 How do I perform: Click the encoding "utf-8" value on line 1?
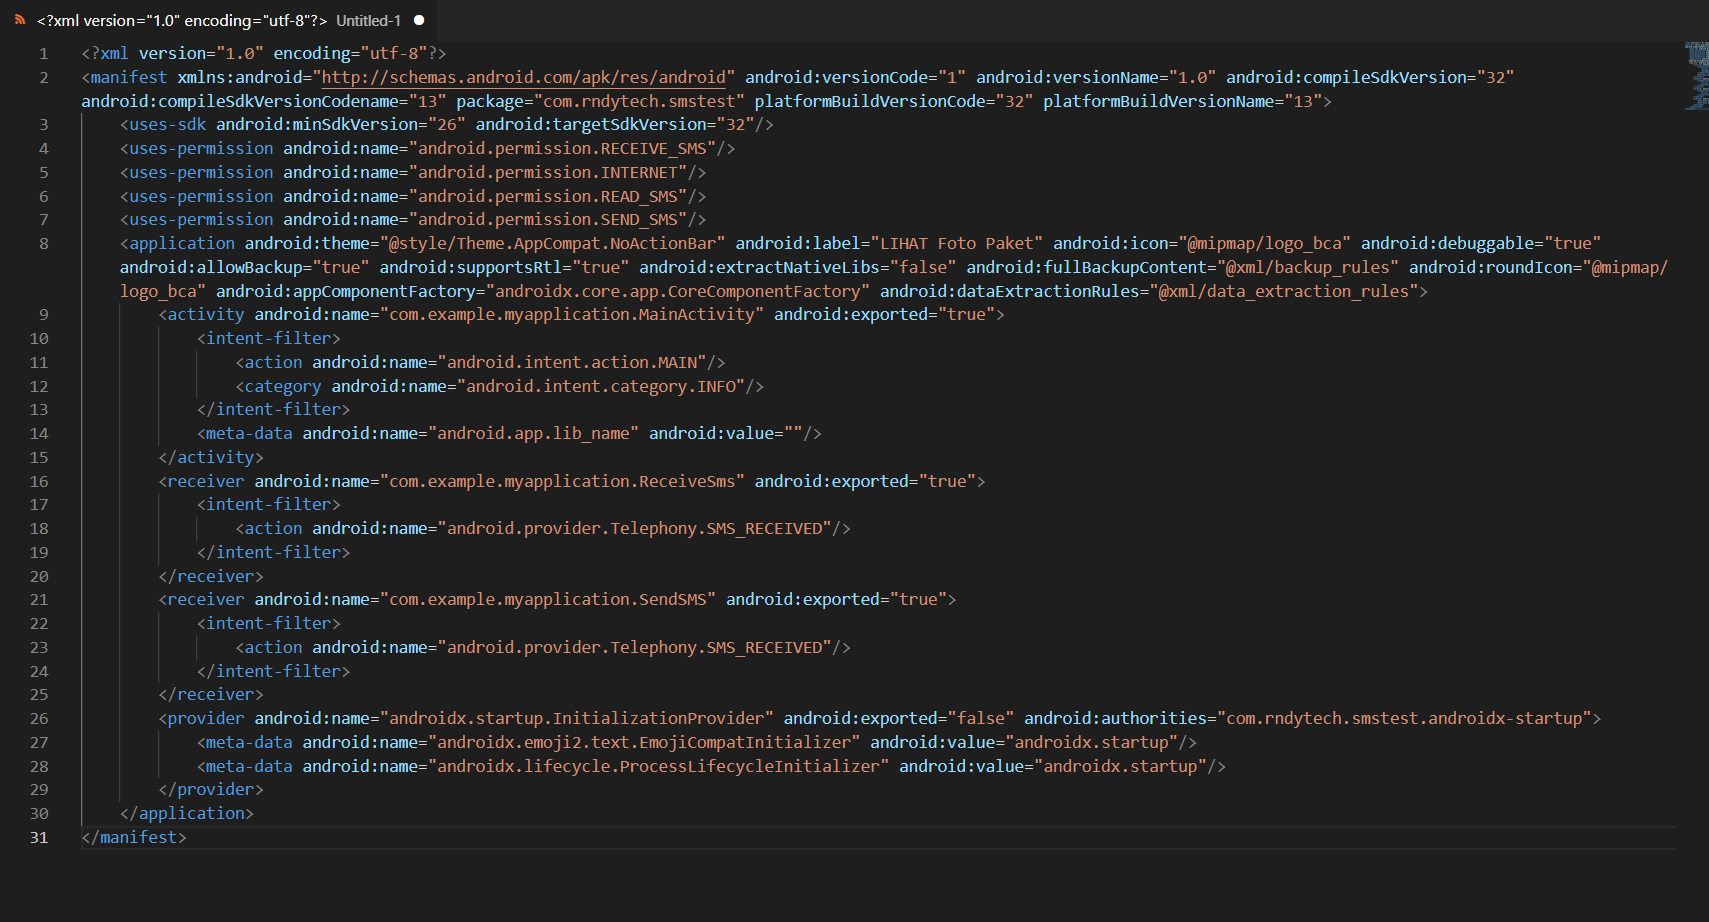pyautogui.click(x=394, y=53)
